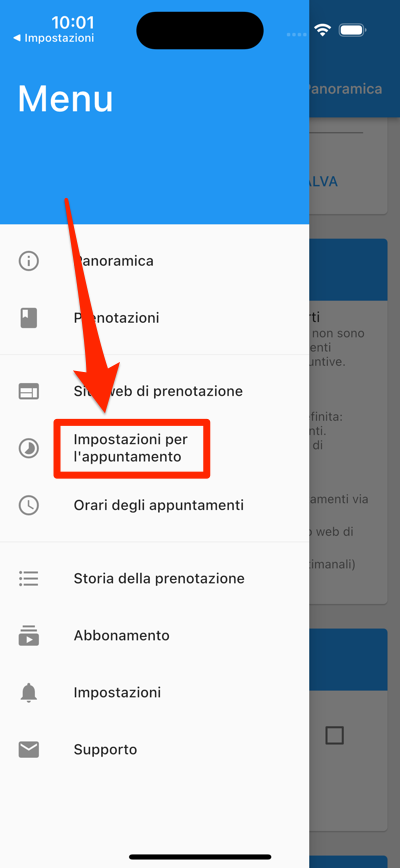Tap the Prenotazioni bookmark icon
The width and height of the screenshot is (400, 868).
(29, 318)
